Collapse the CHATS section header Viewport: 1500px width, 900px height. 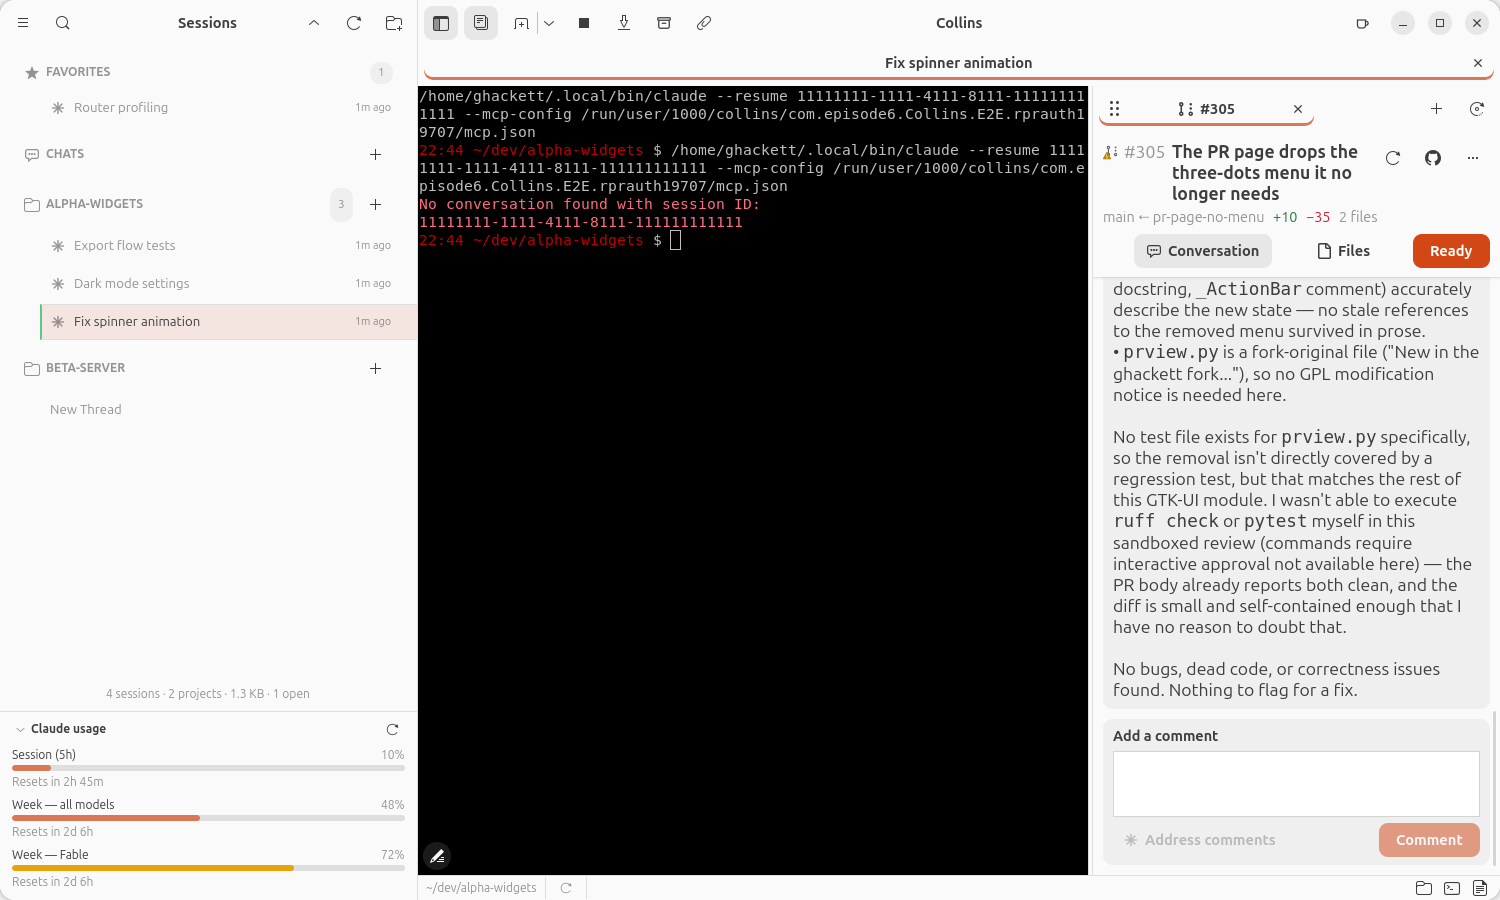click(x=65, y=154)
